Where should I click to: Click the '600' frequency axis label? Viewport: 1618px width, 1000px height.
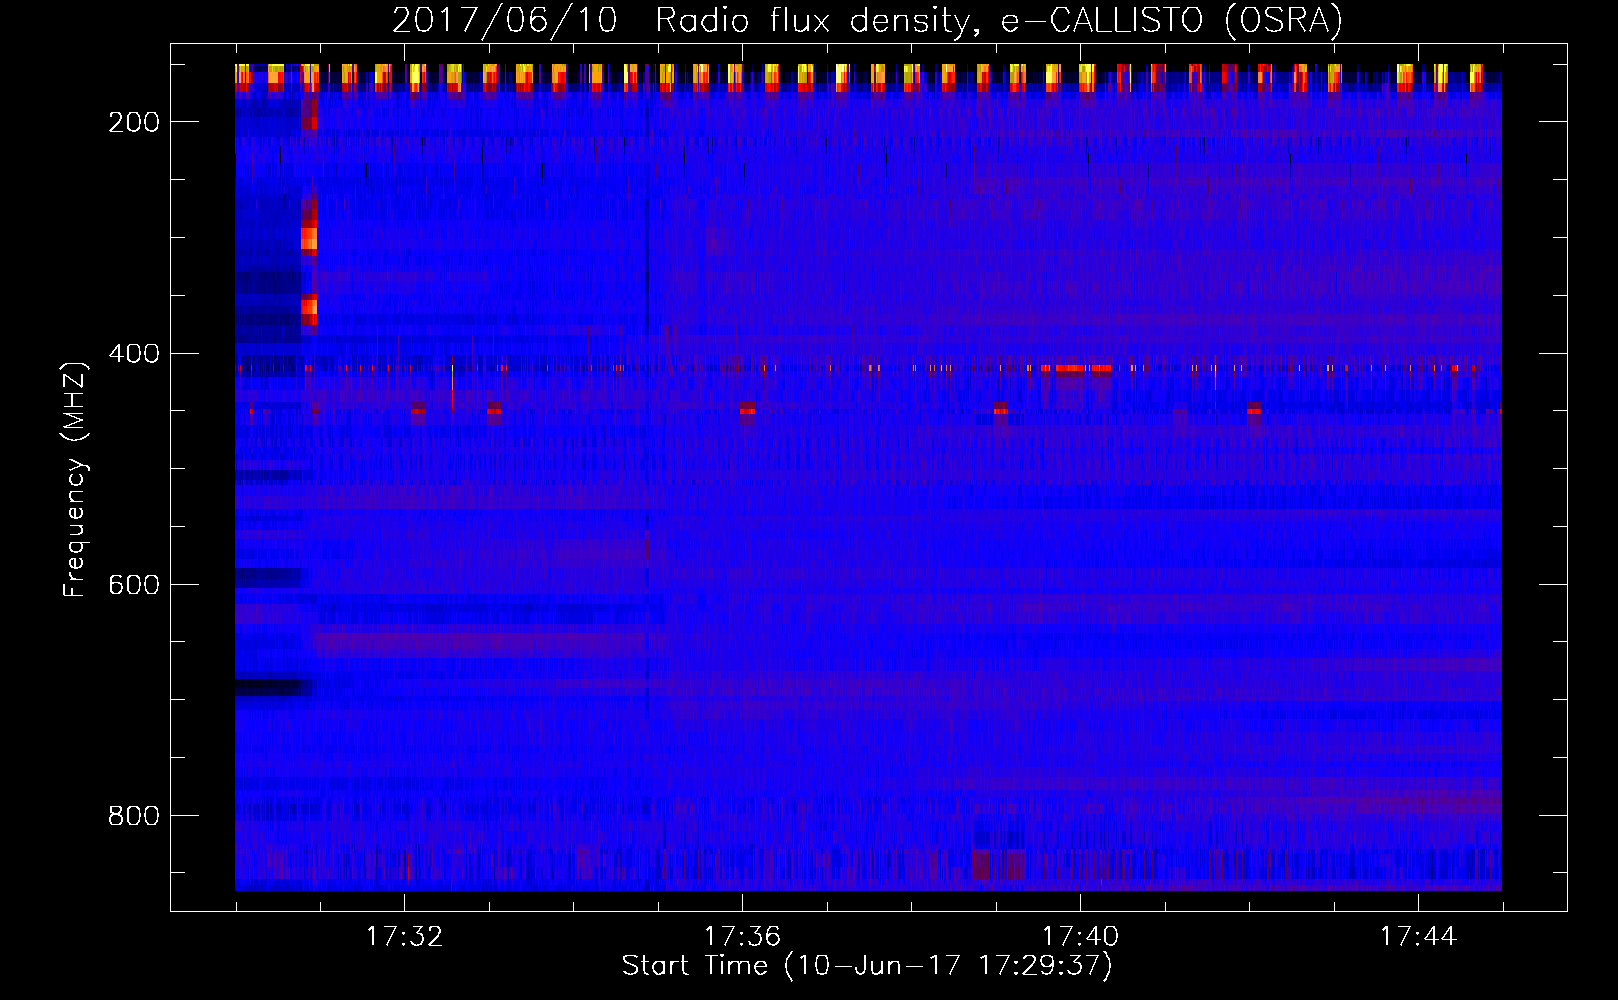point(134,585)
